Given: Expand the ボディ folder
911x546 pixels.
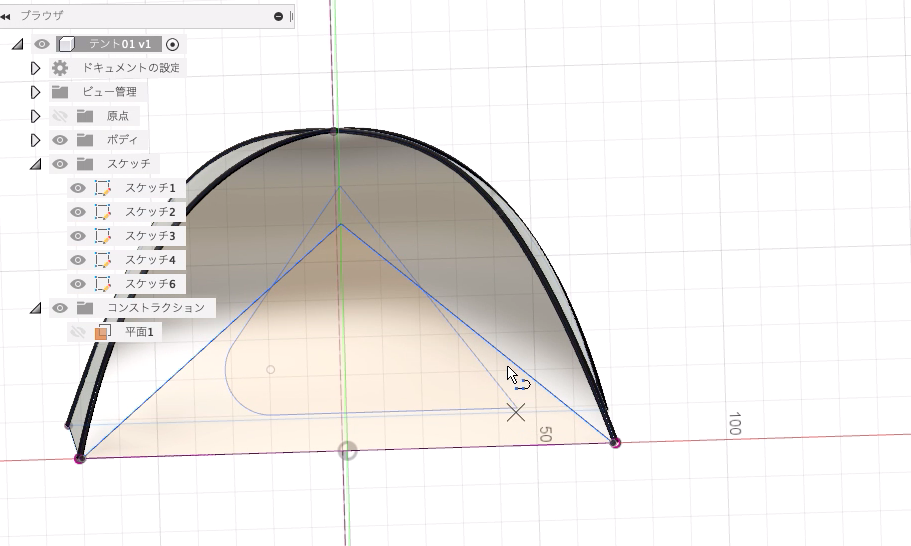Looking at the screenshot, I should pos(35,140).
